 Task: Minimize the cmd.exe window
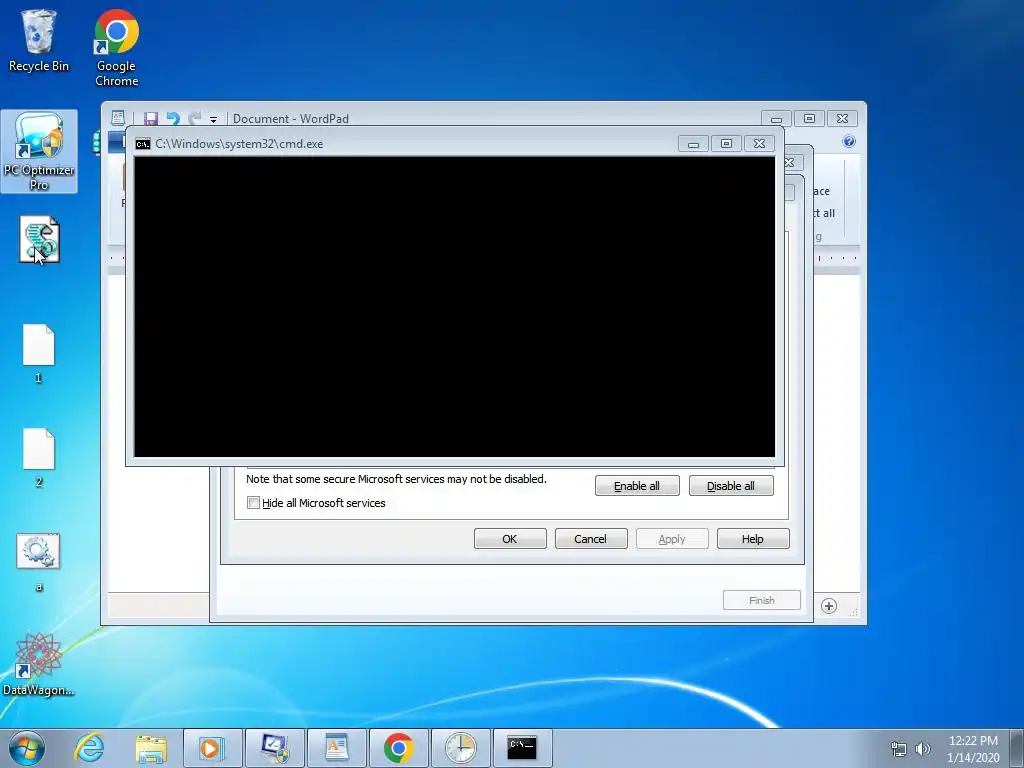693,144
